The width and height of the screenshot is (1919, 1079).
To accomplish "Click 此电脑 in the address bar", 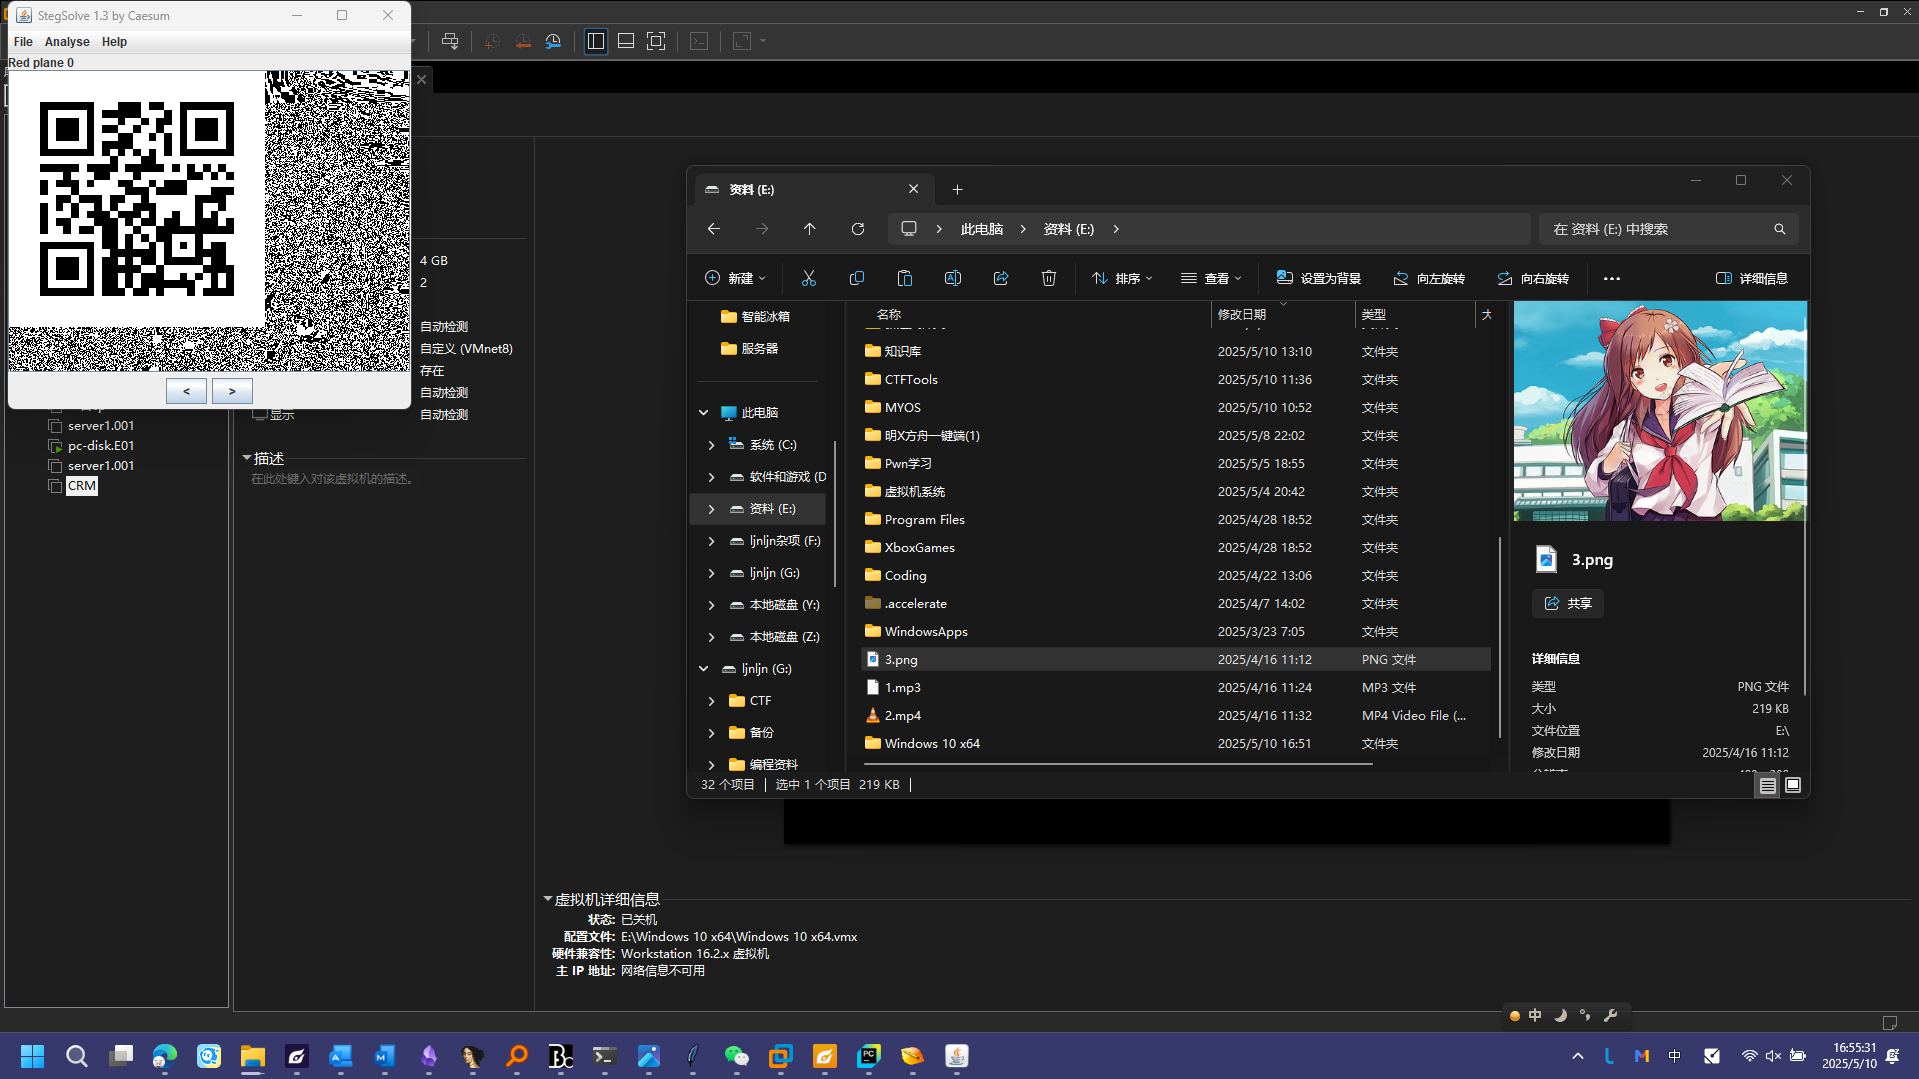I will pos(982,229).
